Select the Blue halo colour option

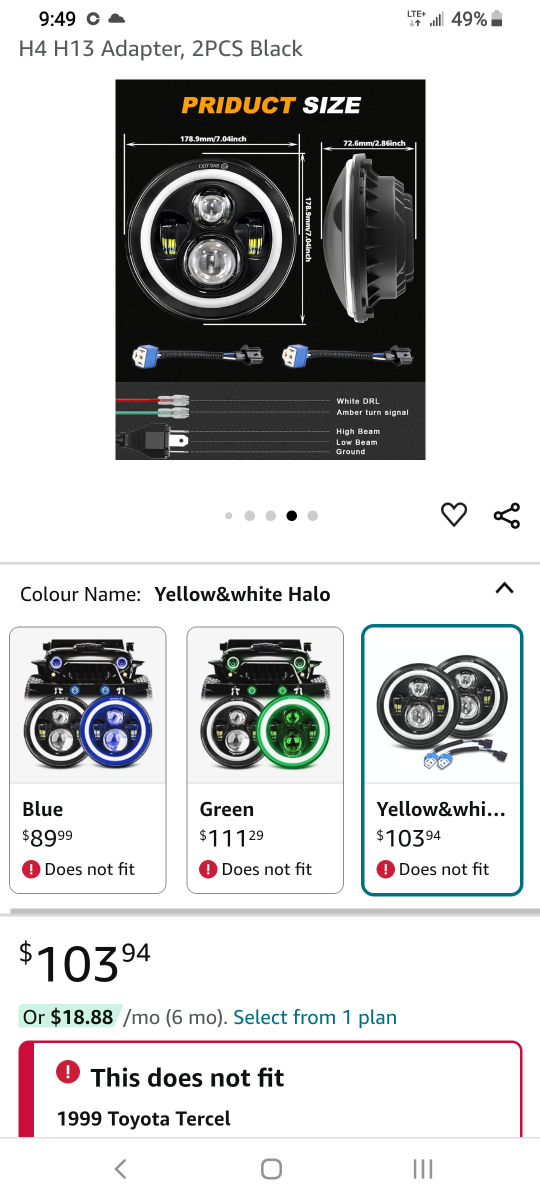pyautogui.click(x=88, y=759)
